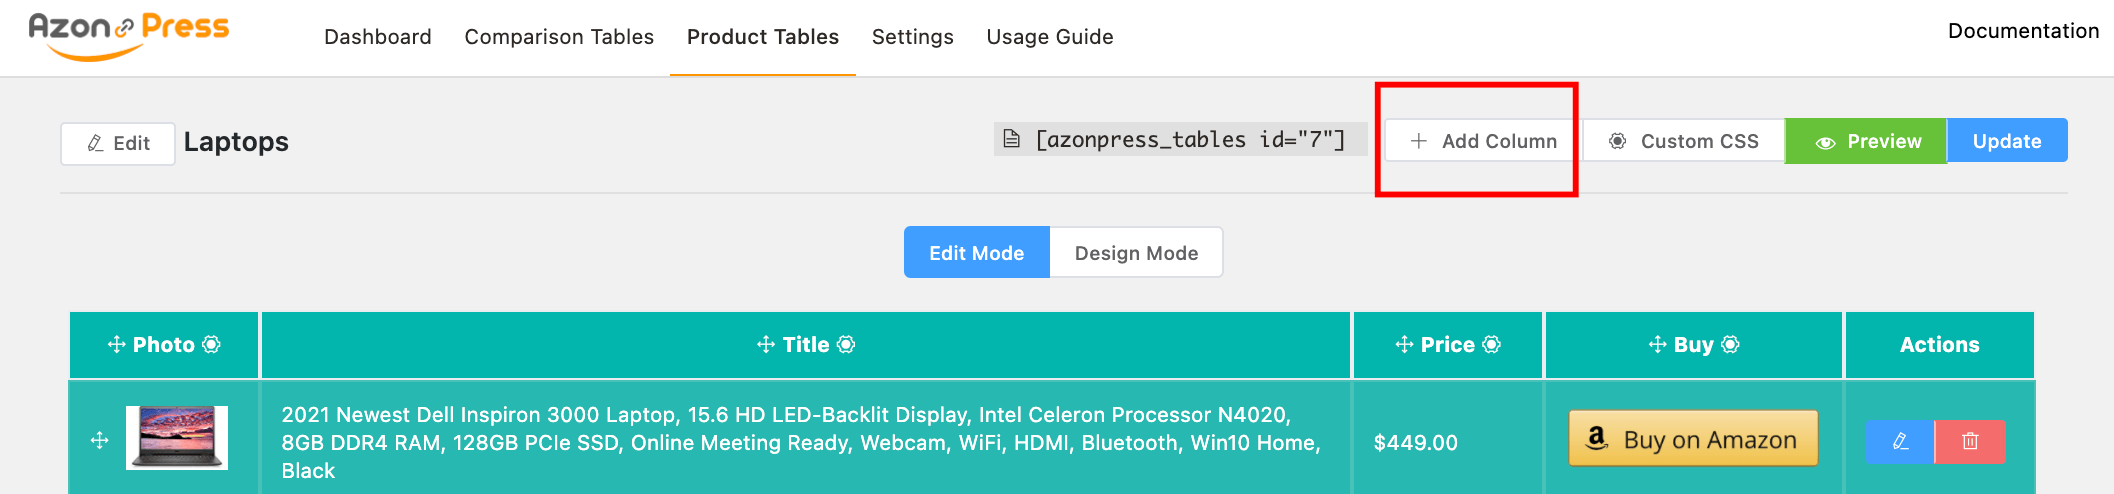Click the Dell laptop product thumbnail
Viewport: 2114px width, 494px height.
(x=177, y=437)
